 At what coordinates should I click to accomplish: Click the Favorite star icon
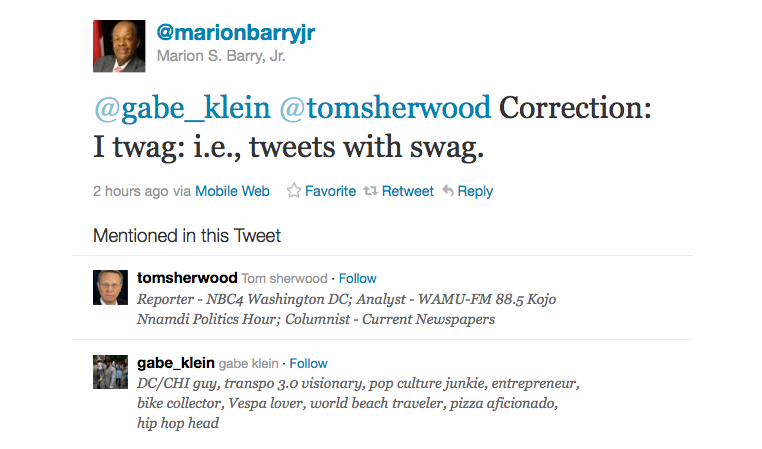[x=294, y=191]
